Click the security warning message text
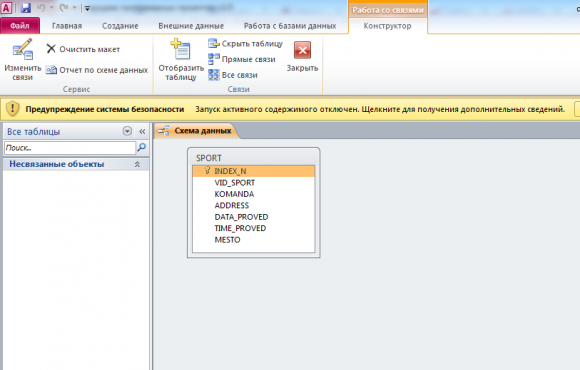Screen dimensions: 580x370 (380, 109)
